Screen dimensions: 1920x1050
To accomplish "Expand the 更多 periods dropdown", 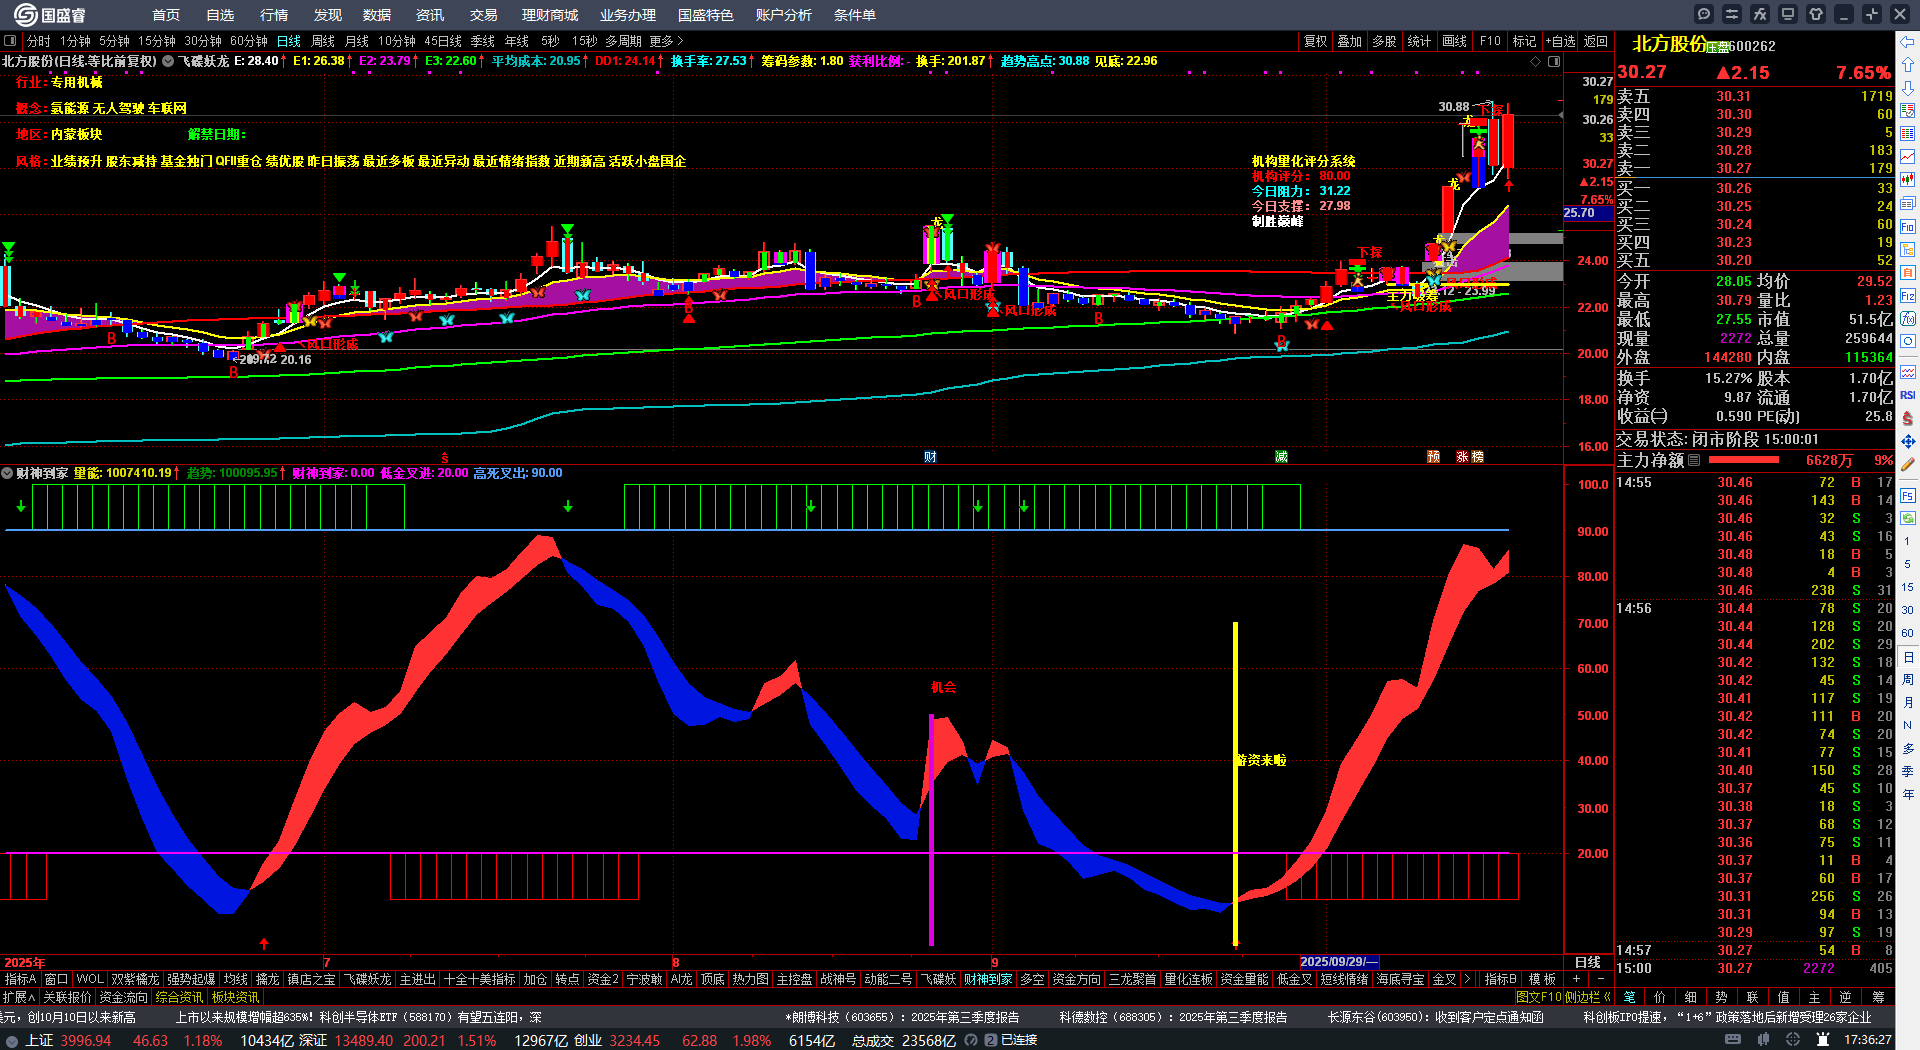I will (666, 41).
